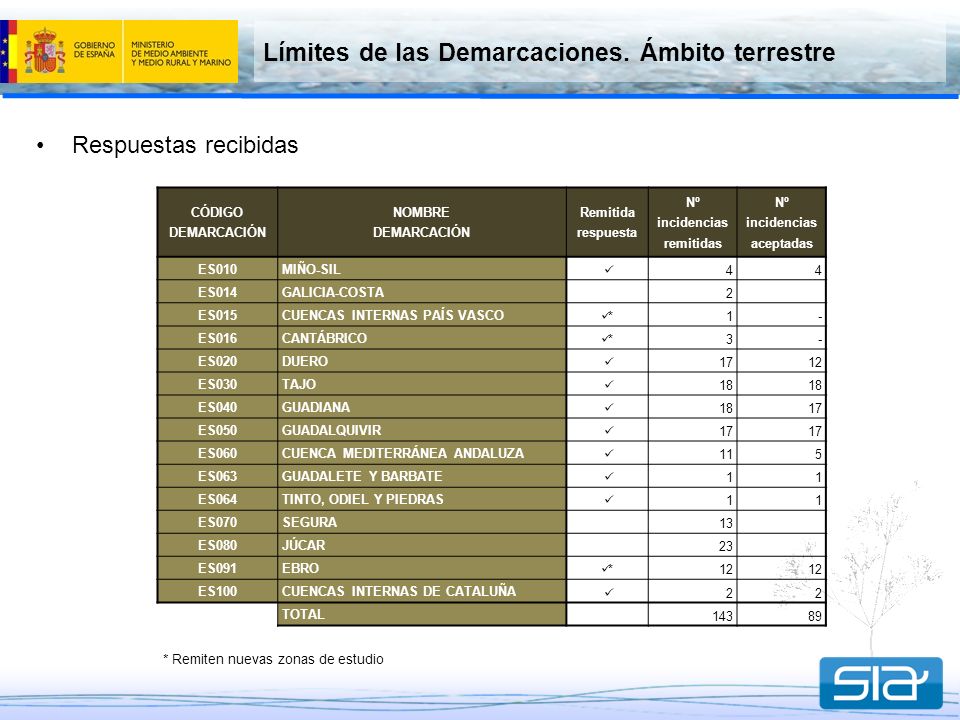Click the SEGURA name cell
The height and width of the screenshot is (720, 960).
tap(422, 522)
